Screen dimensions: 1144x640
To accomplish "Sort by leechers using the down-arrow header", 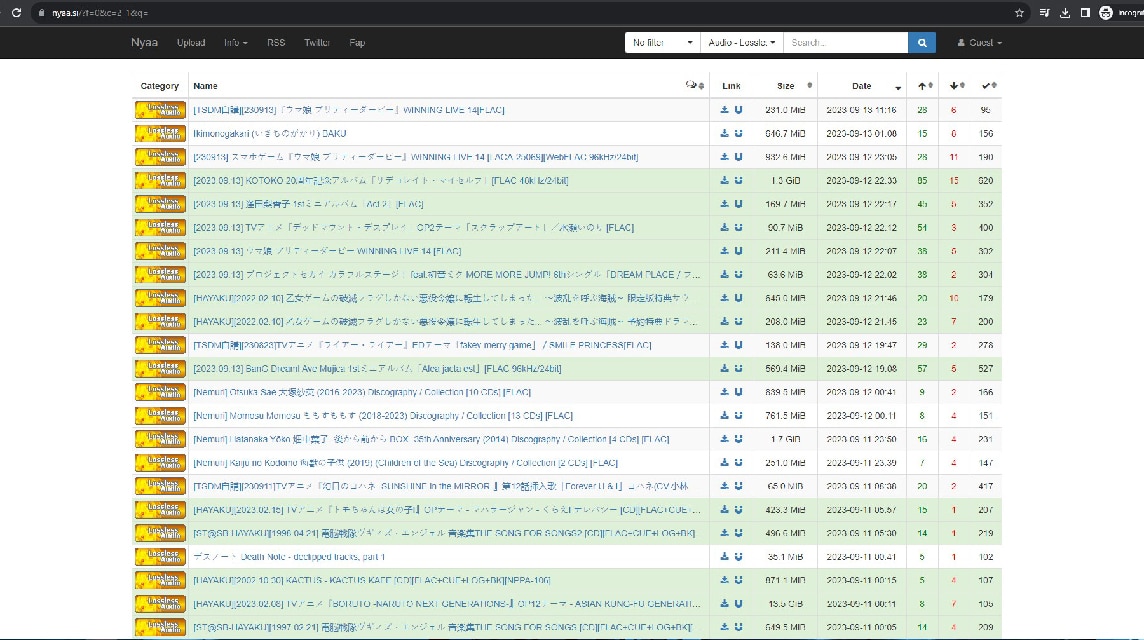I will 956,85.
